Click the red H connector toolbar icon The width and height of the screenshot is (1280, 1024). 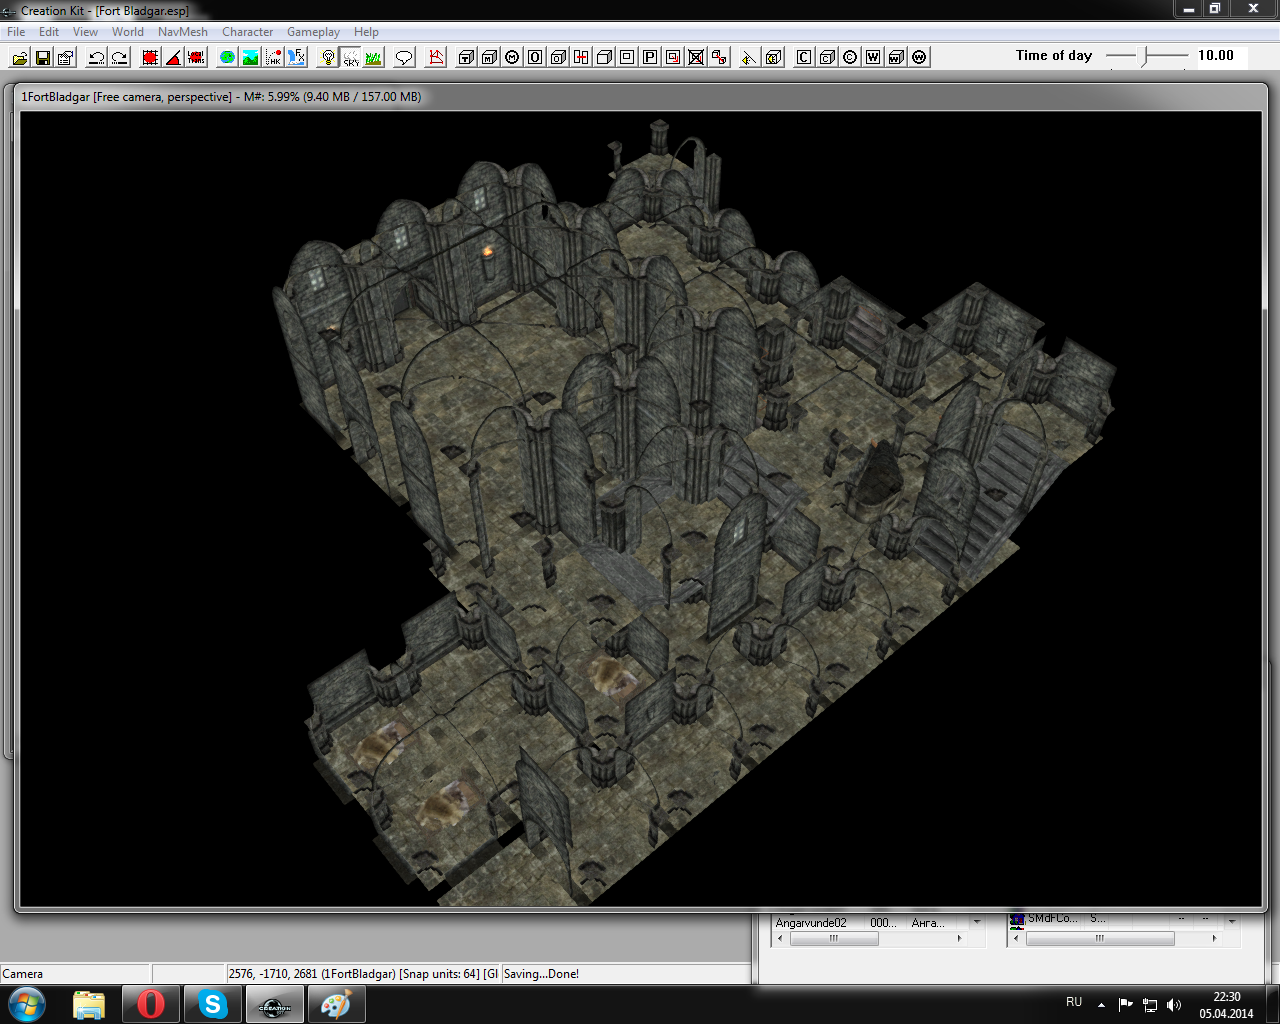[581, 57]
